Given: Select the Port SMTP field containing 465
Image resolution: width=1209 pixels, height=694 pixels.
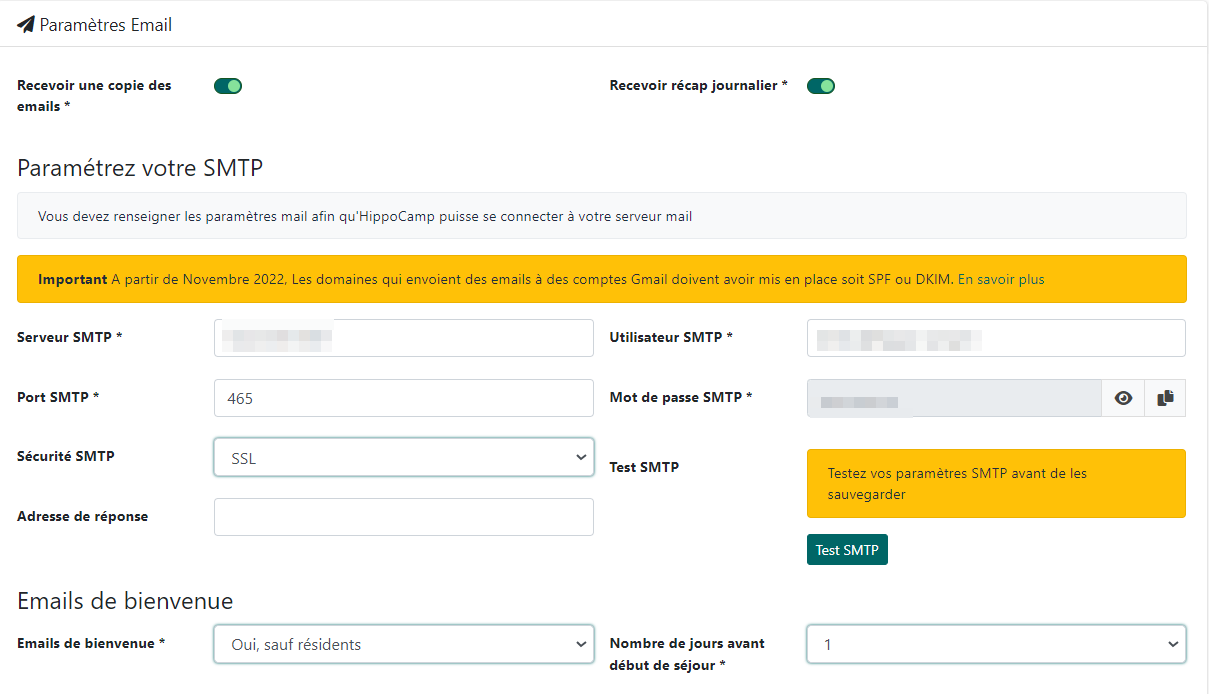Looking at the screenshot, I should [x=403, y=398].
